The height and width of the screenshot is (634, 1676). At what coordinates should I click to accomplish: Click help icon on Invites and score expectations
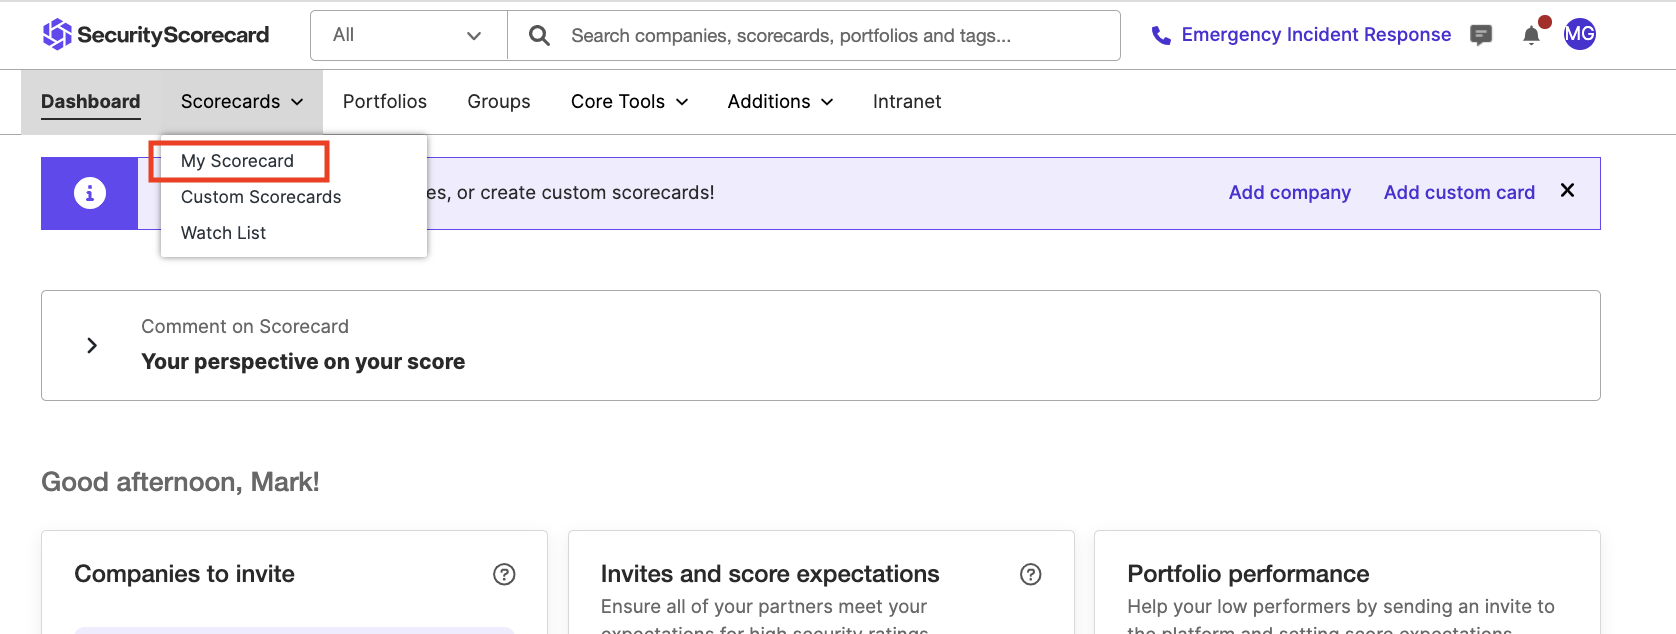pos(1030,574)
